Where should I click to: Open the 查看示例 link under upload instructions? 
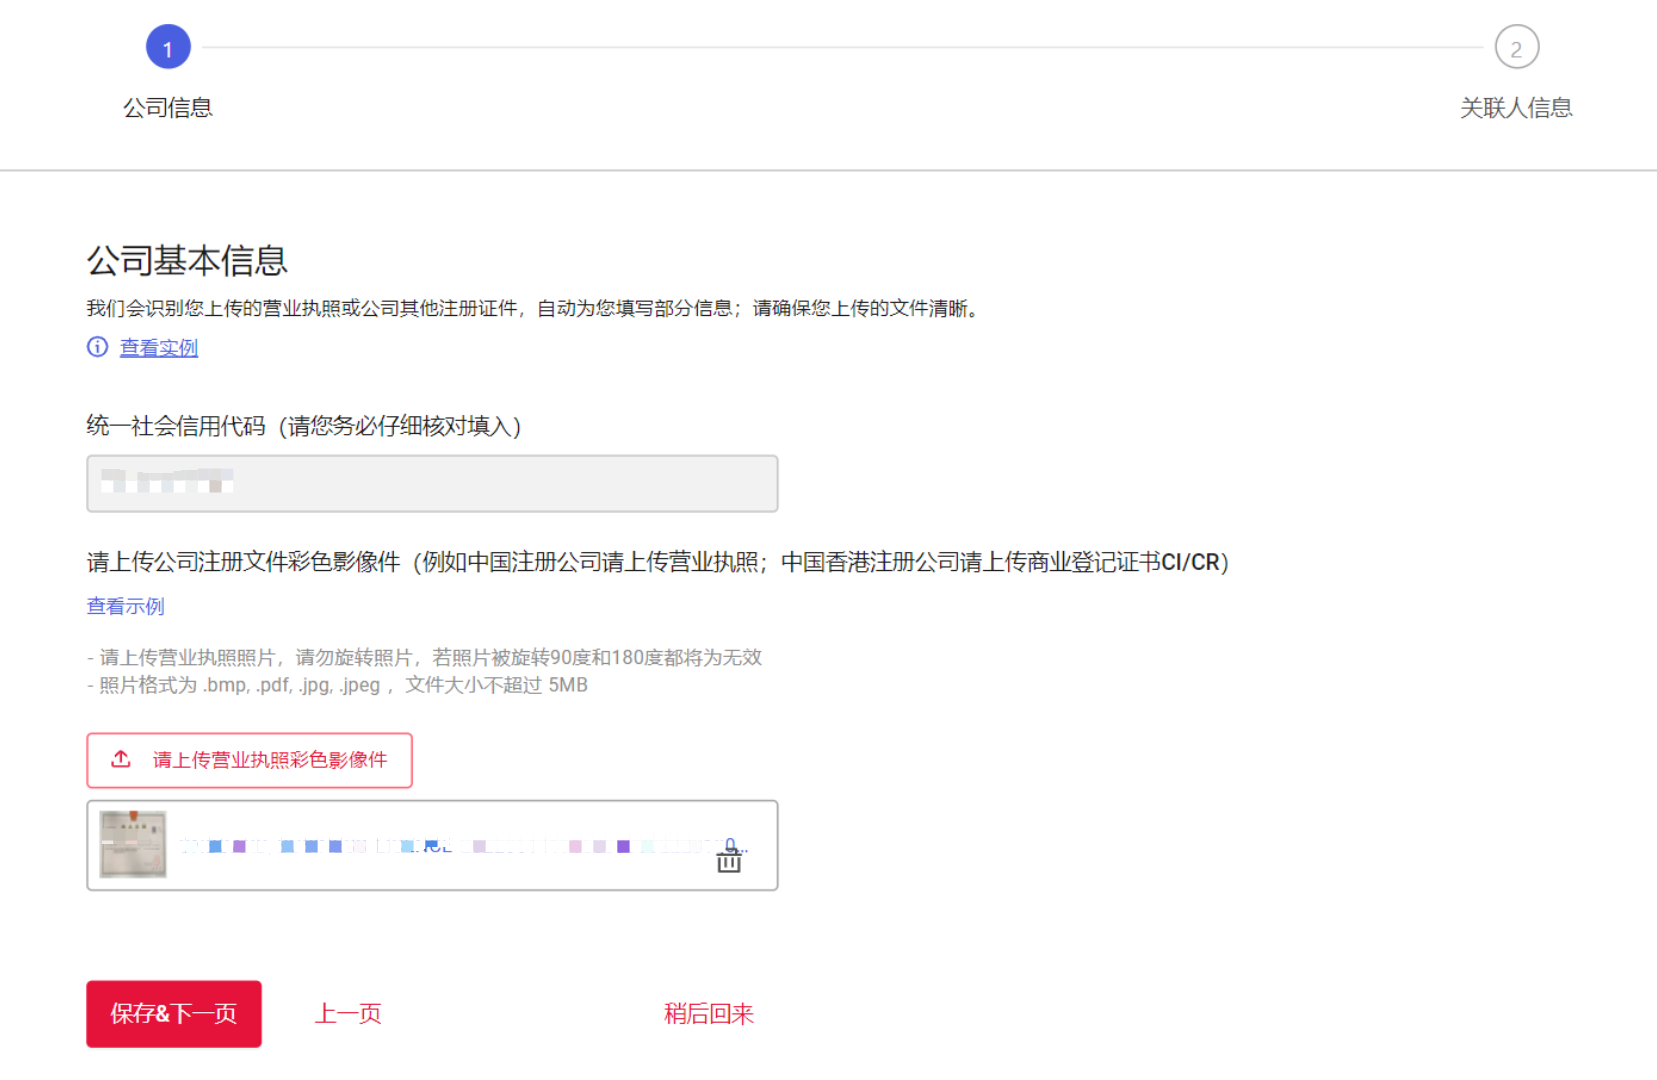click(125, 606)
